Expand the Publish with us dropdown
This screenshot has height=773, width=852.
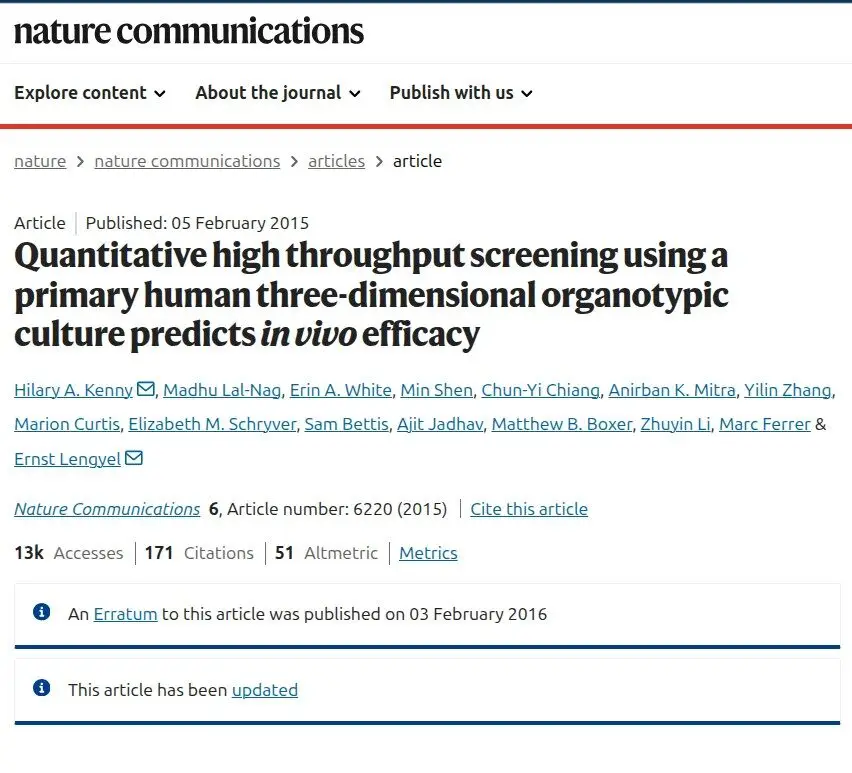(x=461, y=93)
